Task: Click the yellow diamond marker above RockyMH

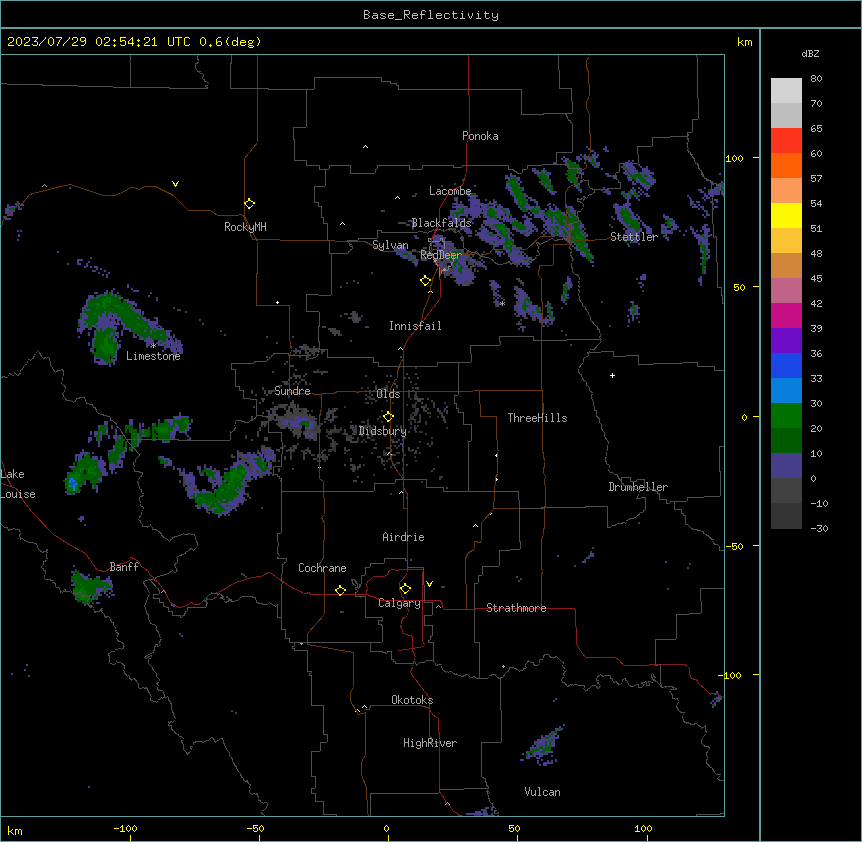Action: [249, 204]
